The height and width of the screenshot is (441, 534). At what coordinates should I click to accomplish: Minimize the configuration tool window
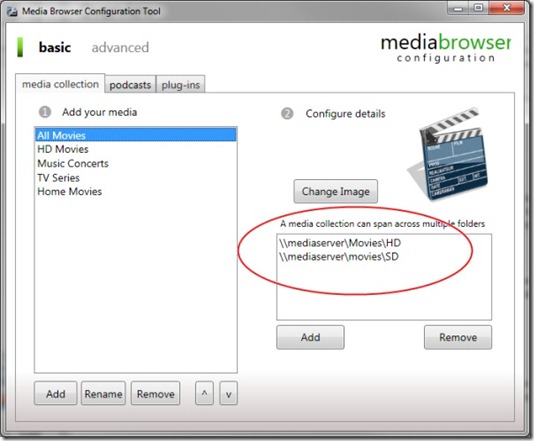point(458,8)
